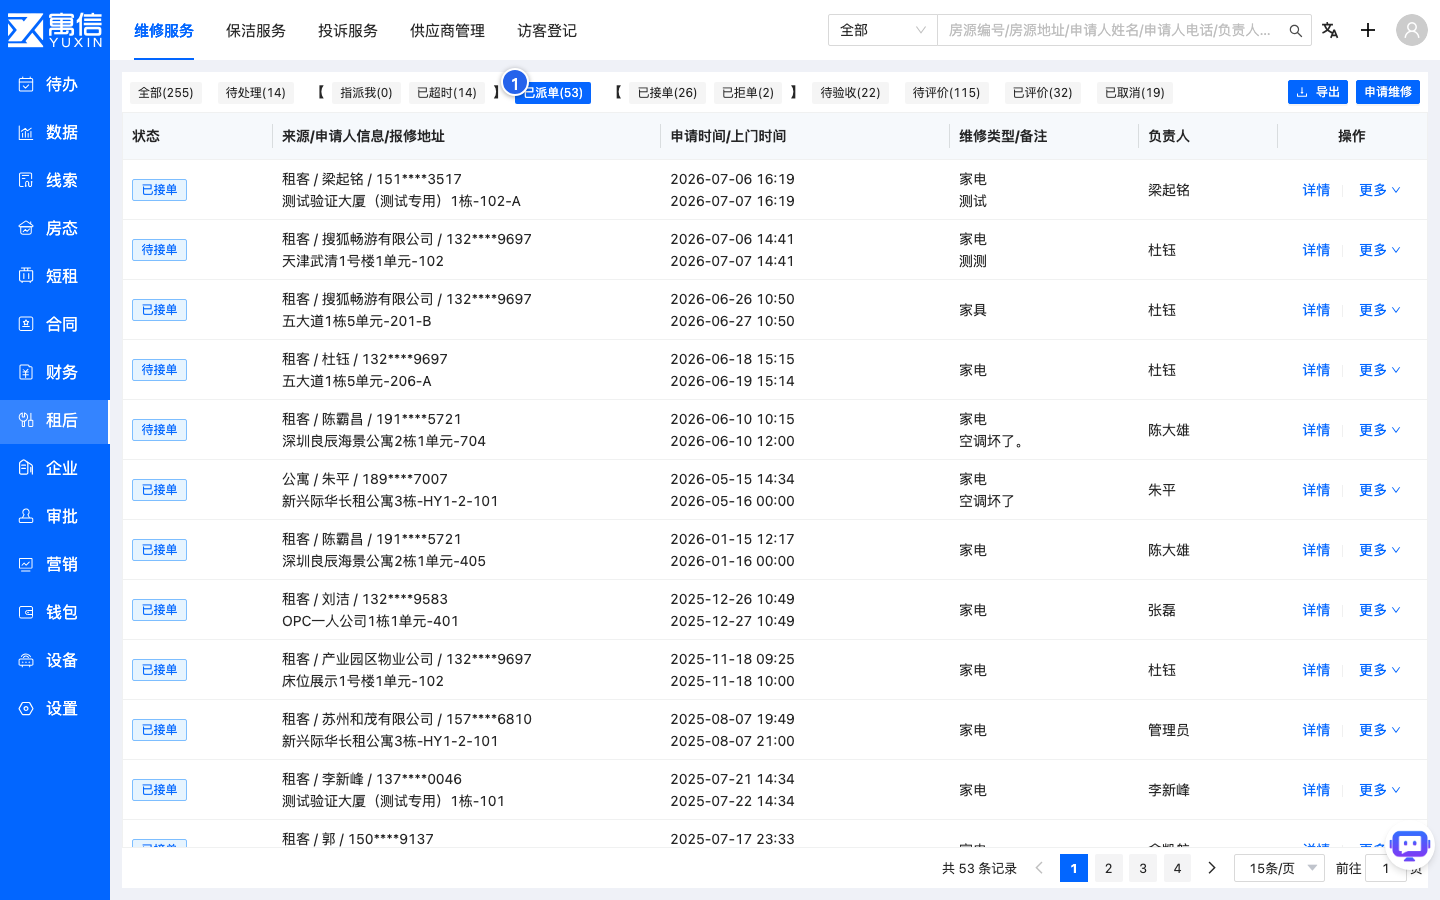Switch to 访客登记 tab
Screen dimensions: 1440x900
(547, 31)
